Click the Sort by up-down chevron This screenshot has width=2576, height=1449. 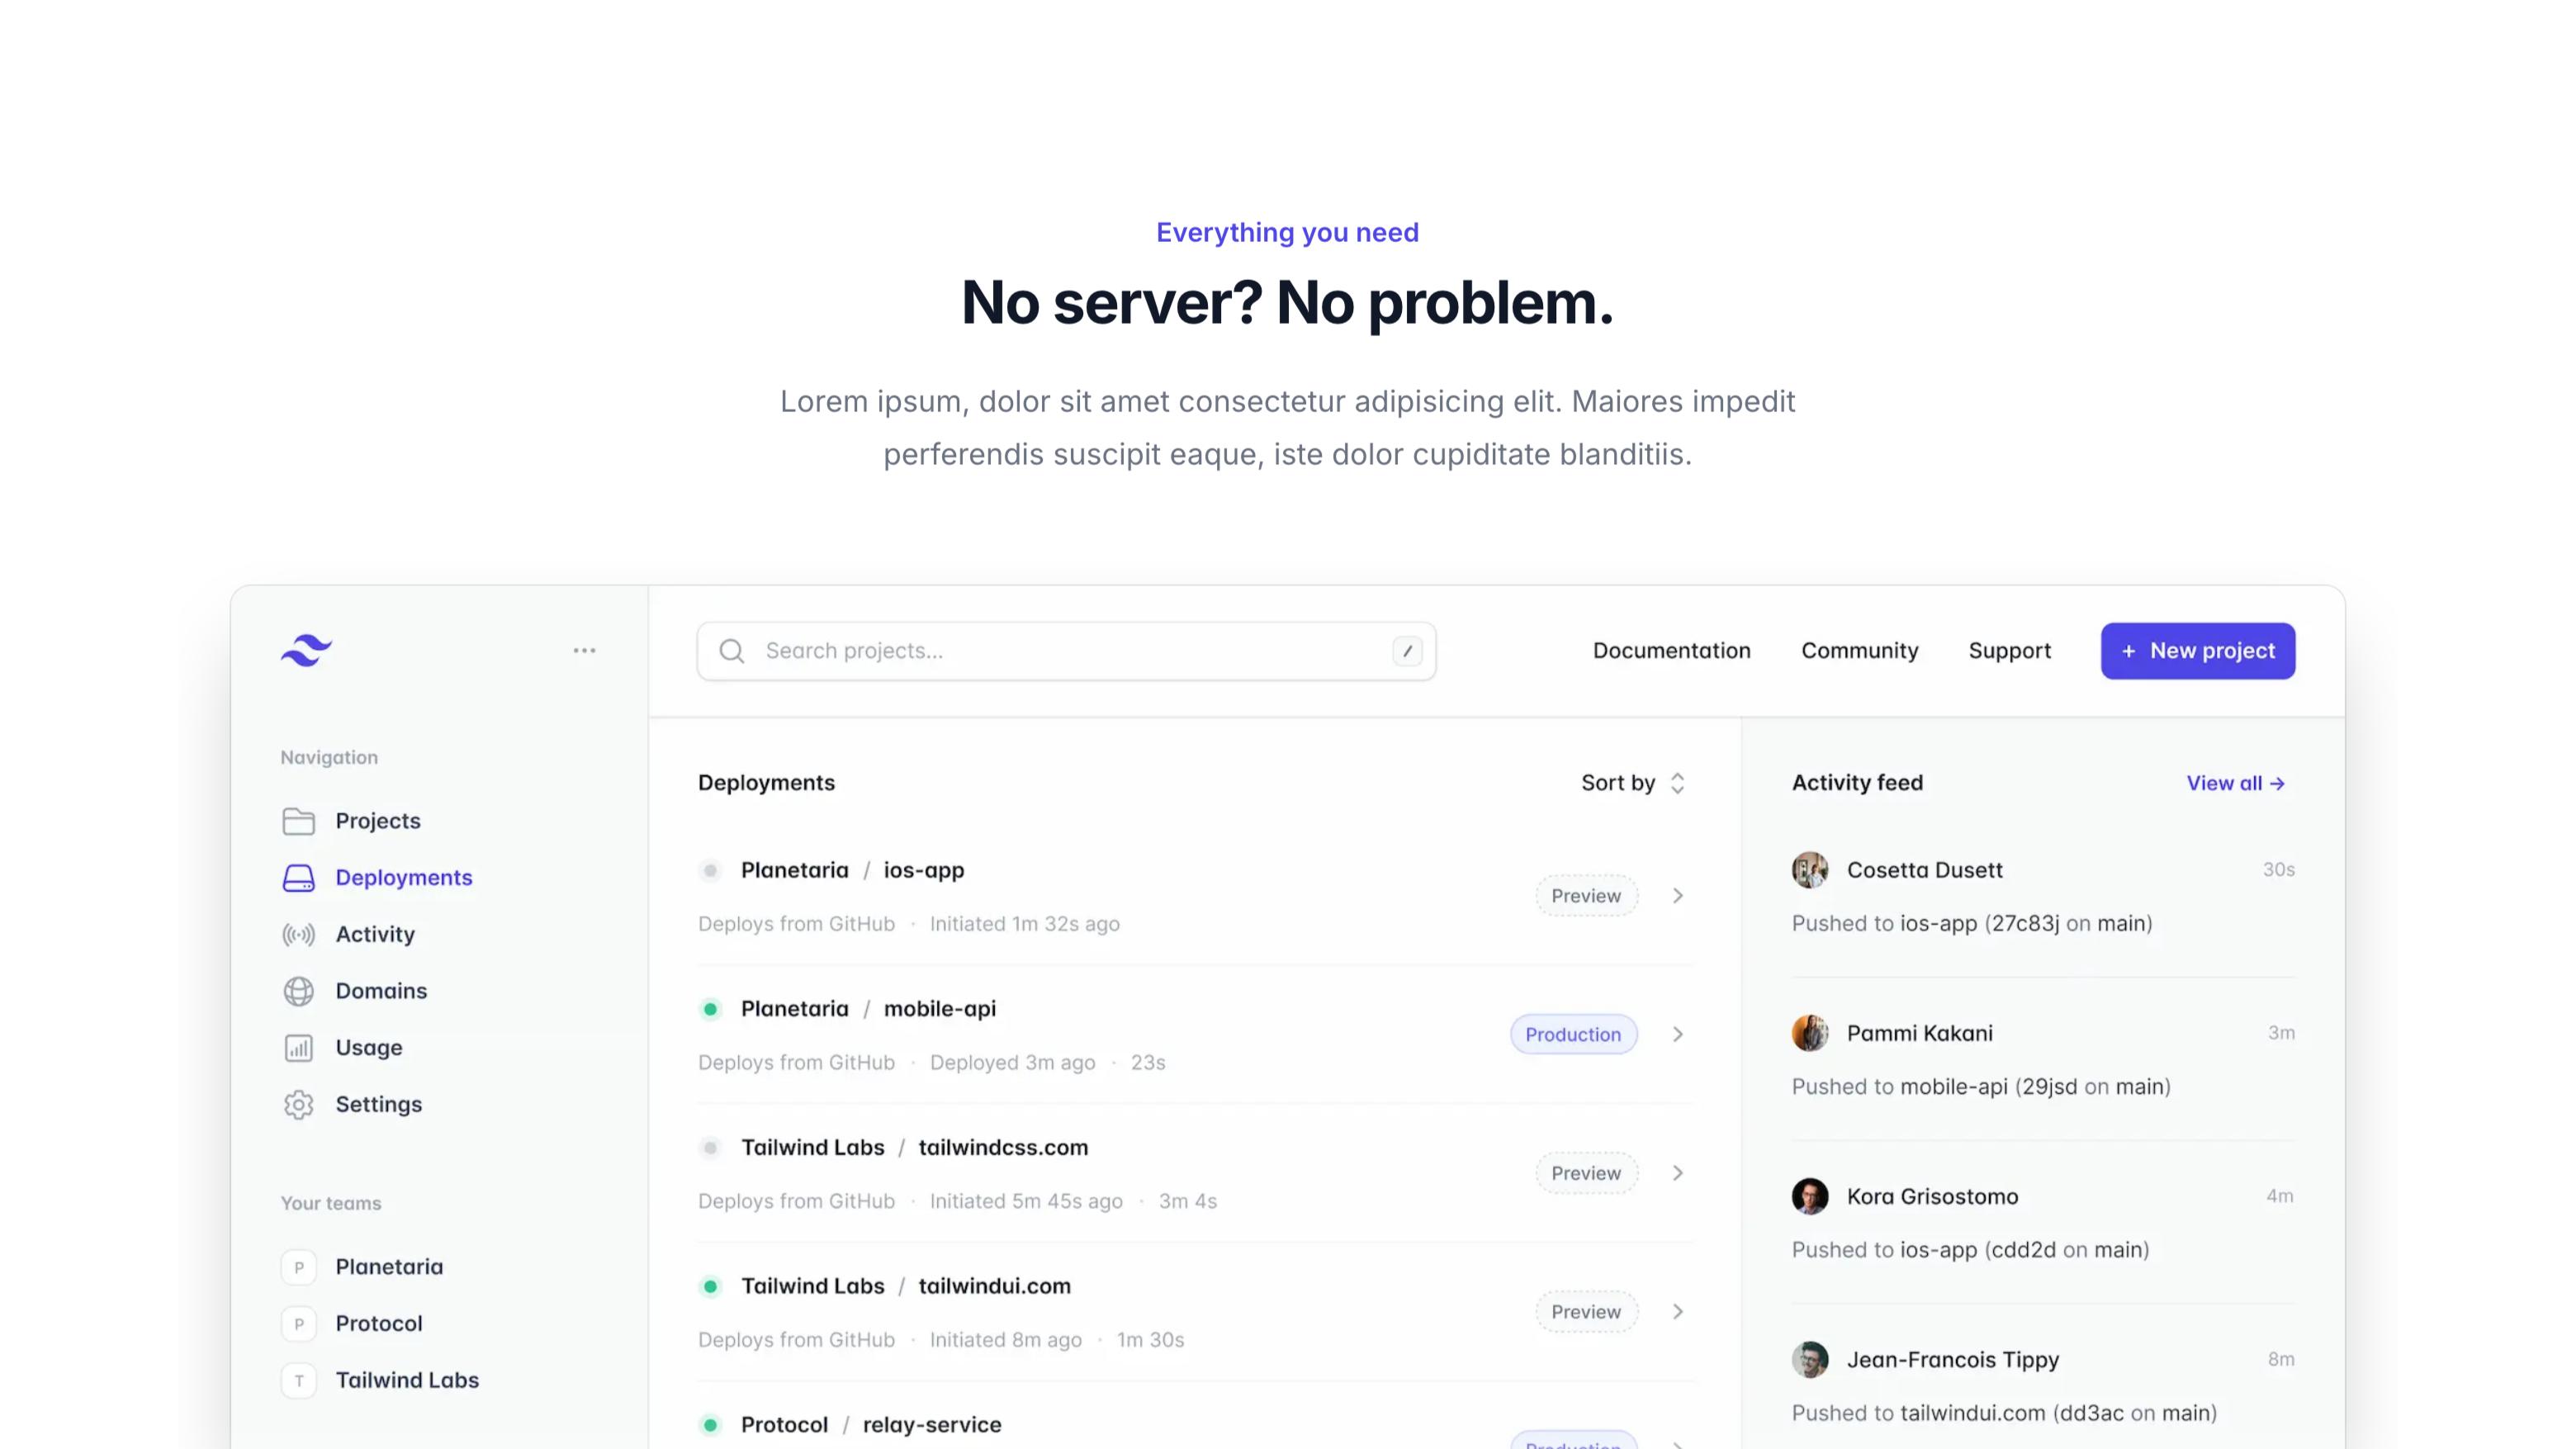(x=1677, y=783)
